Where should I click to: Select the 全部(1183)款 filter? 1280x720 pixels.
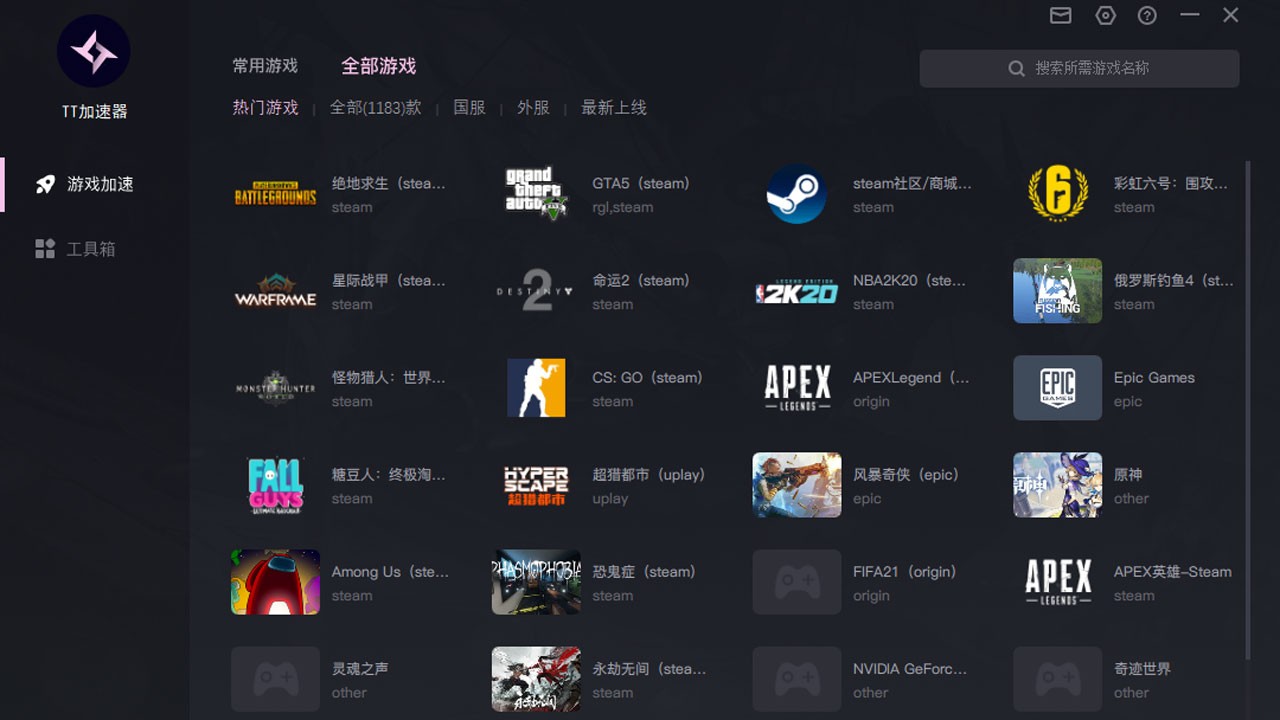point(376,107)
